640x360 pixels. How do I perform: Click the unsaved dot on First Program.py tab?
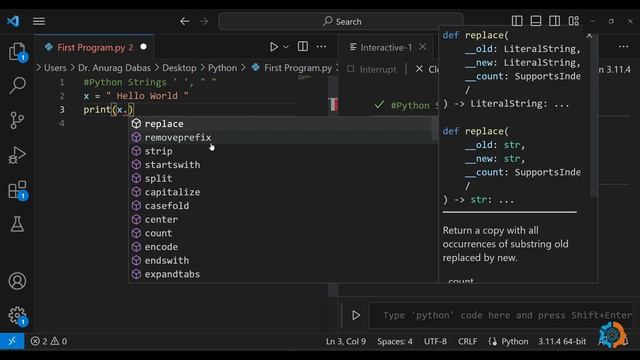coord(143,47)
